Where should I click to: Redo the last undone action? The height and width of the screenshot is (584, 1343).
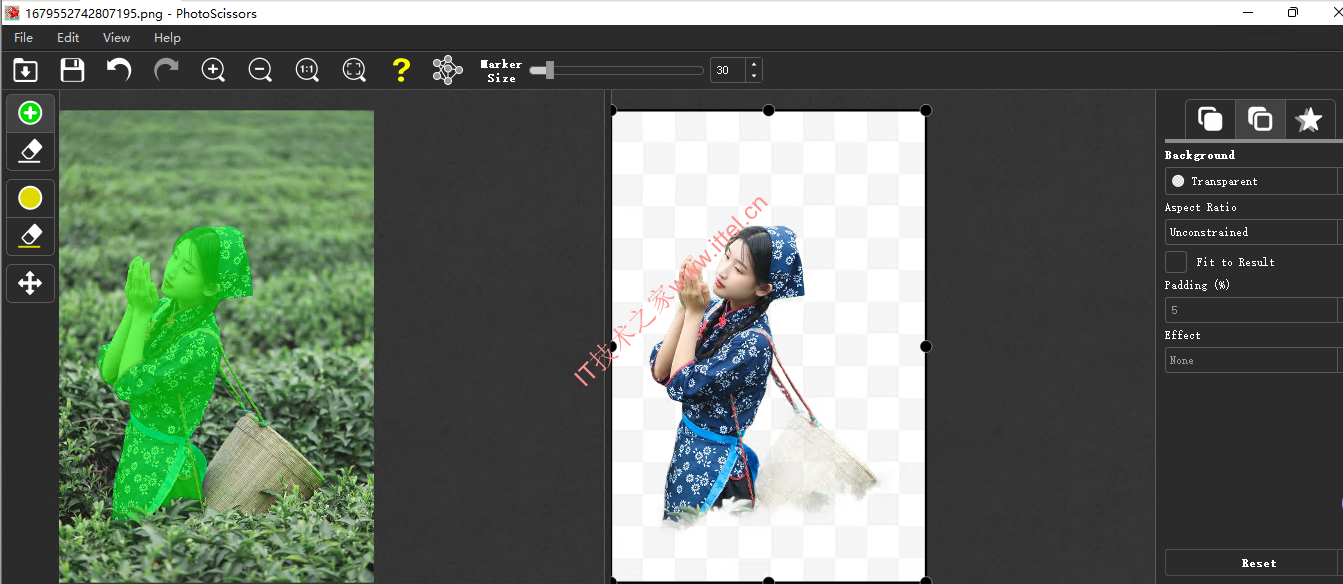coord(166,70)
